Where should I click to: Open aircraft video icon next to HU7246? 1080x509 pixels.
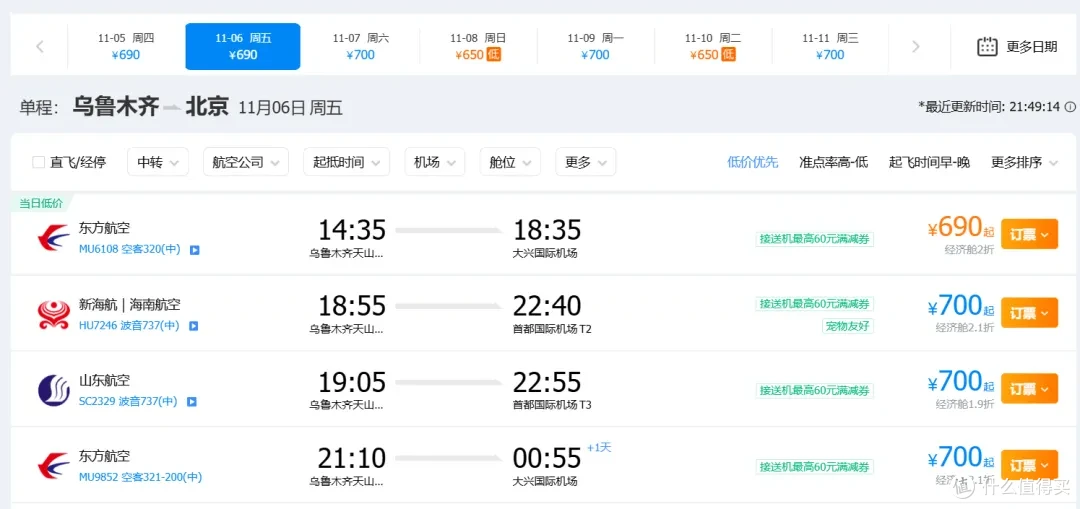[x=194, y=326]
